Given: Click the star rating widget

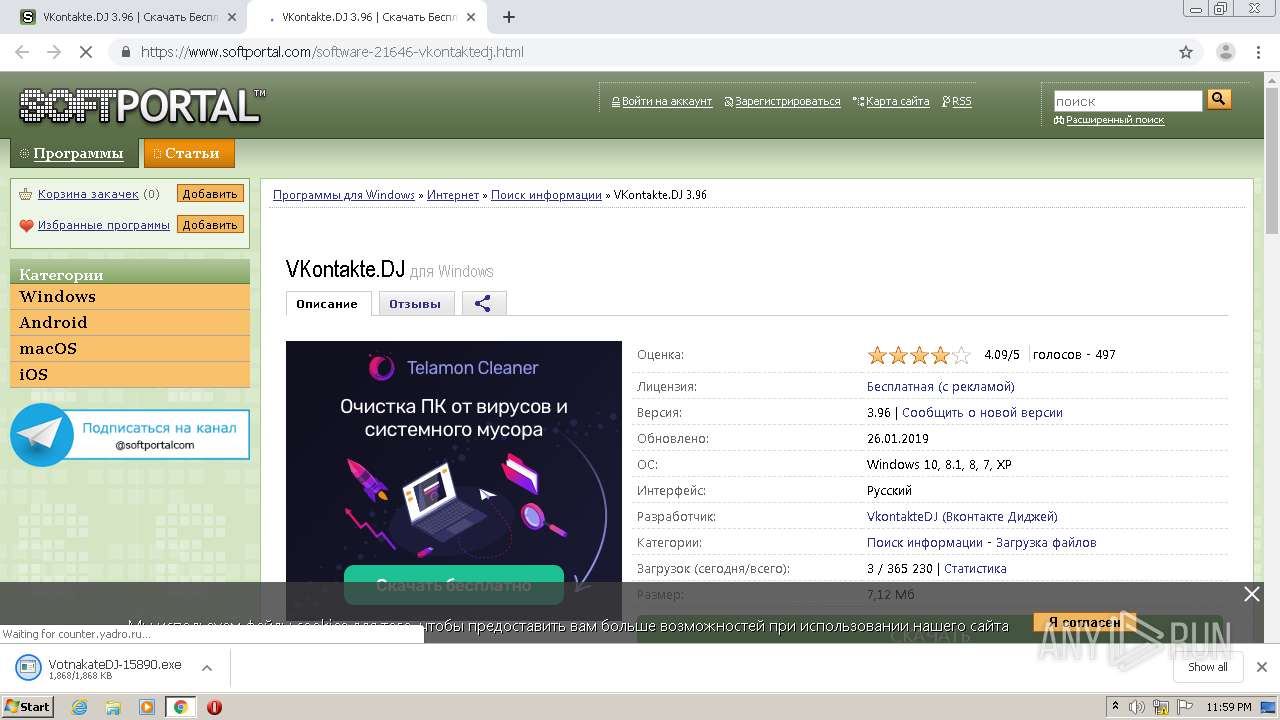Looking at the screenshot, I should click(919, 355).
